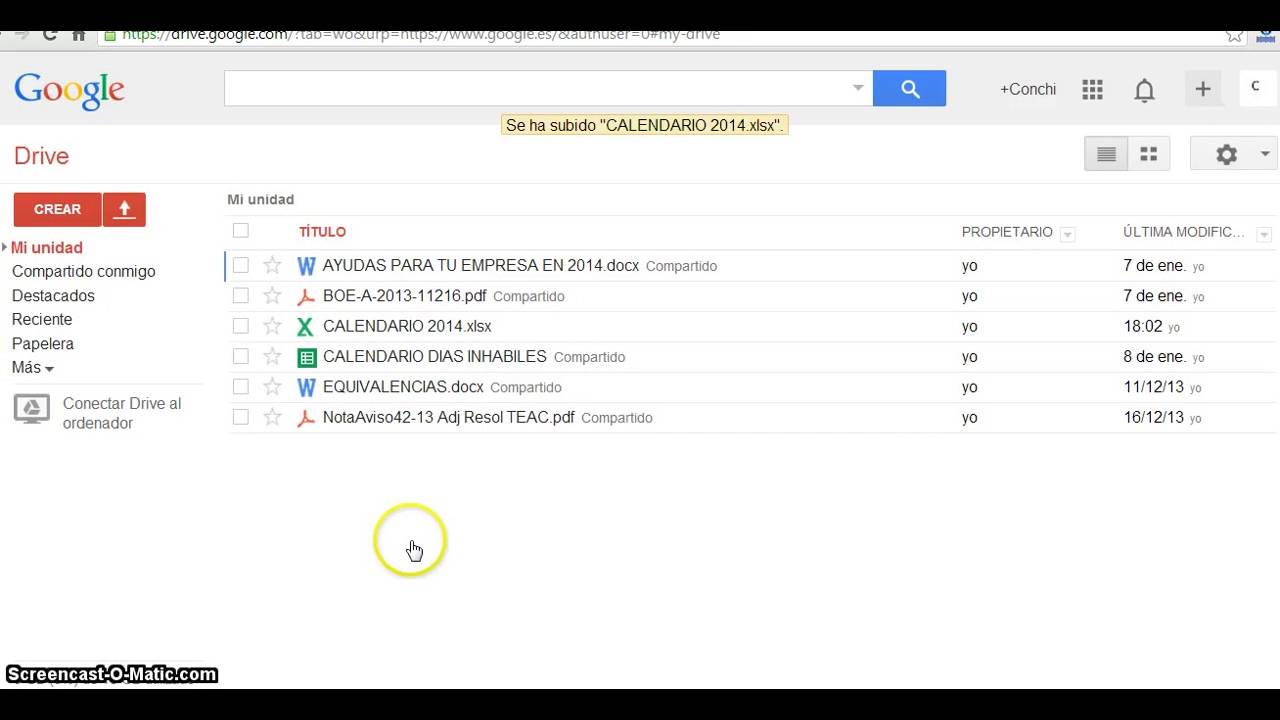Click Sheets icon of CALENDARIO DIAS INHABILES

coord(306,357)
